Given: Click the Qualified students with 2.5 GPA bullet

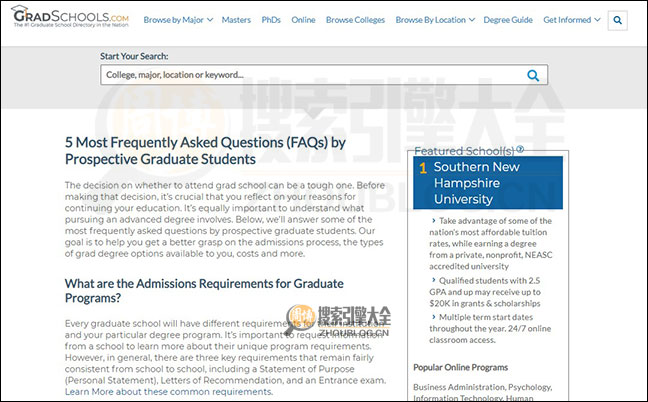Looking at the screenshot, I should pyautogui.click(x=485, y=292).
